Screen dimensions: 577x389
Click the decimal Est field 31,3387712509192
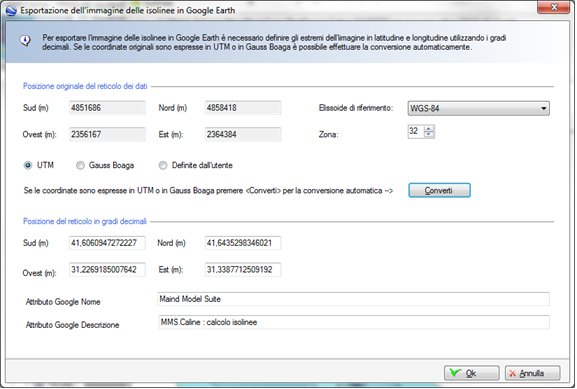coord(243,269)
